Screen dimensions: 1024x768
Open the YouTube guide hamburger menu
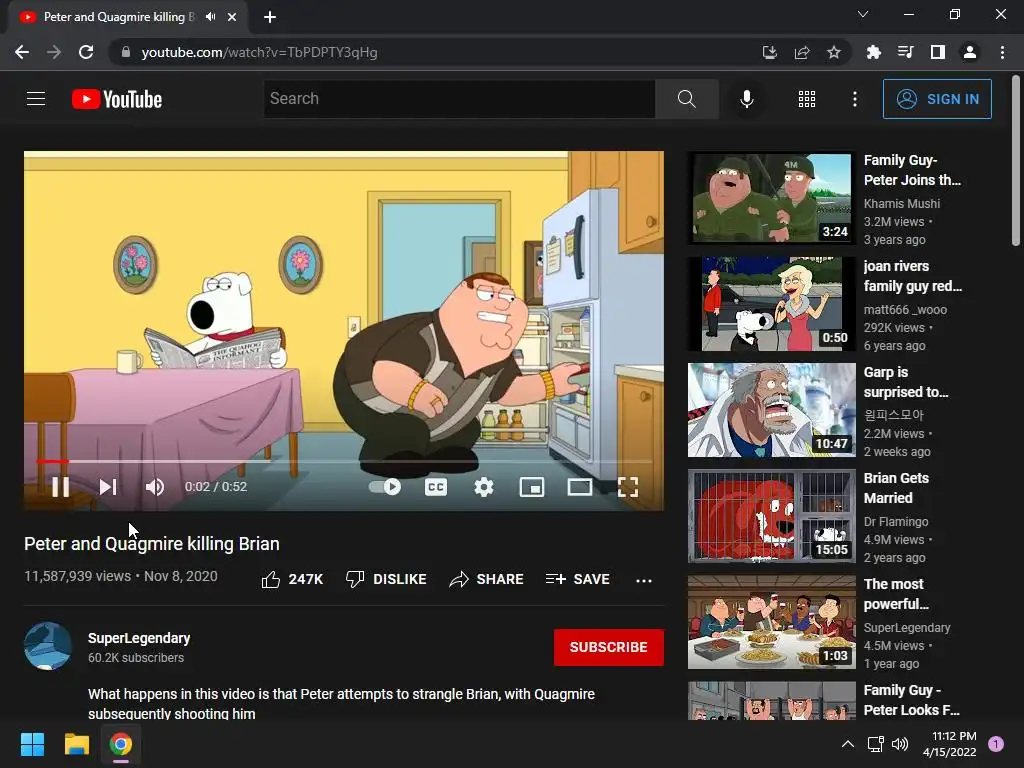pyautogui.click(x=36, y=99)
